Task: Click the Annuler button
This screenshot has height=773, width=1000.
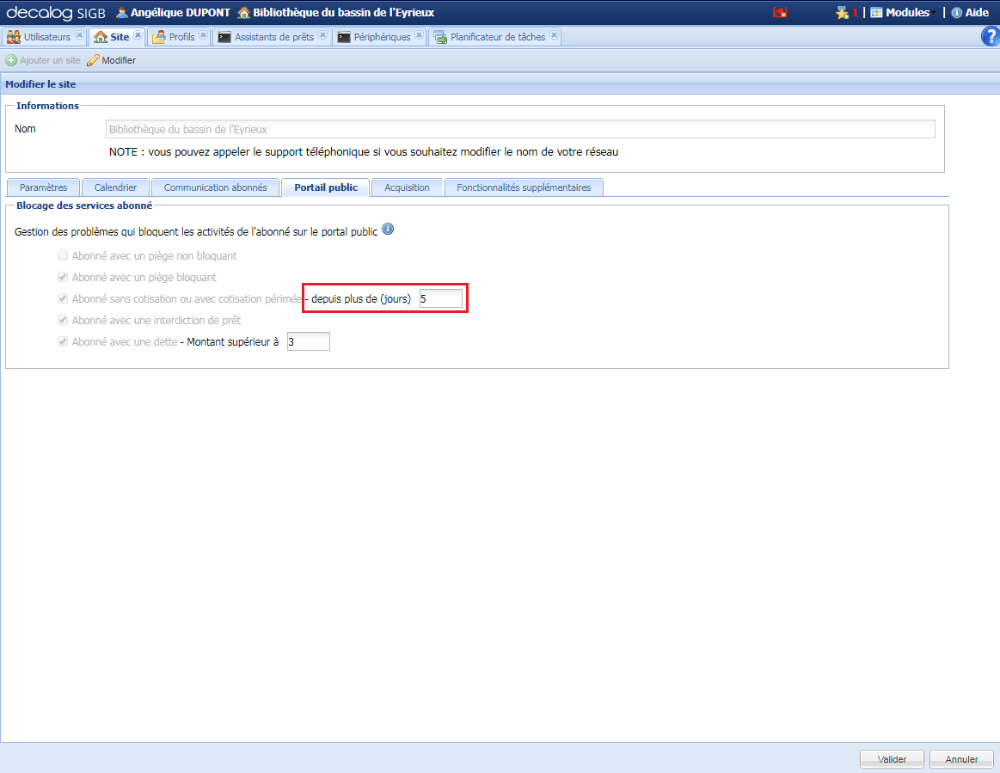Action: click(960, 758)
